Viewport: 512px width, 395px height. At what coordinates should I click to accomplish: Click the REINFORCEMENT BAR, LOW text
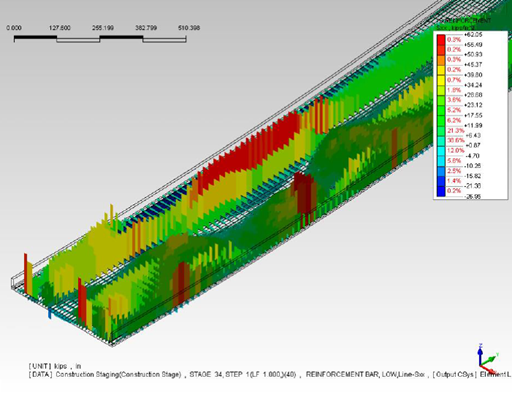(351, 374)
